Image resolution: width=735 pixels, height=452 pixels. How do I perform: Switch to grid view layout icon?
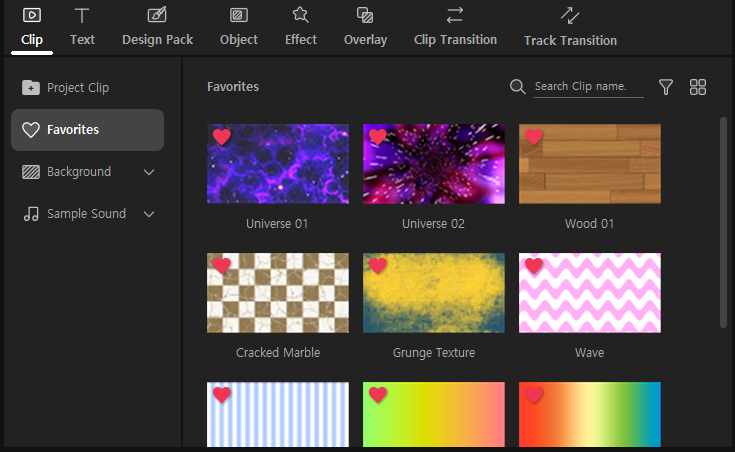[698, 87]
